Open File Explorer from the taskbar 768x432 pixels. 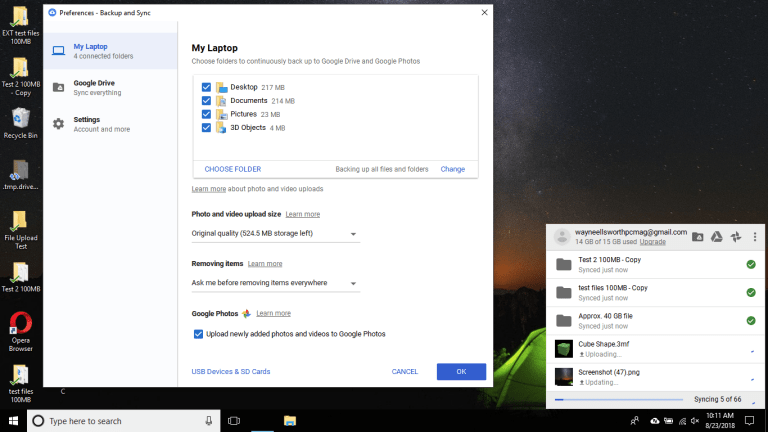pos(290,421)
